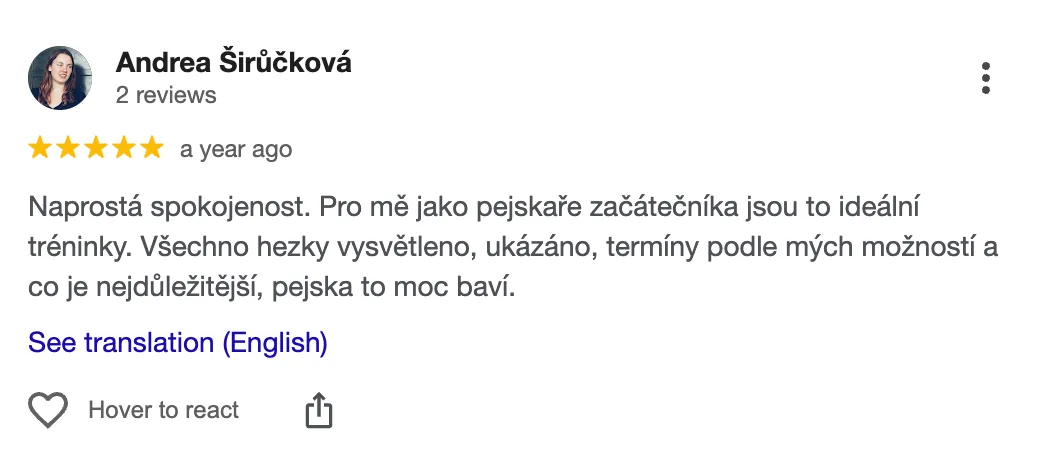Open Andrea Širůčková's profile photo
This screenshot has width=1042, height=472.
(x=60, y=78)
